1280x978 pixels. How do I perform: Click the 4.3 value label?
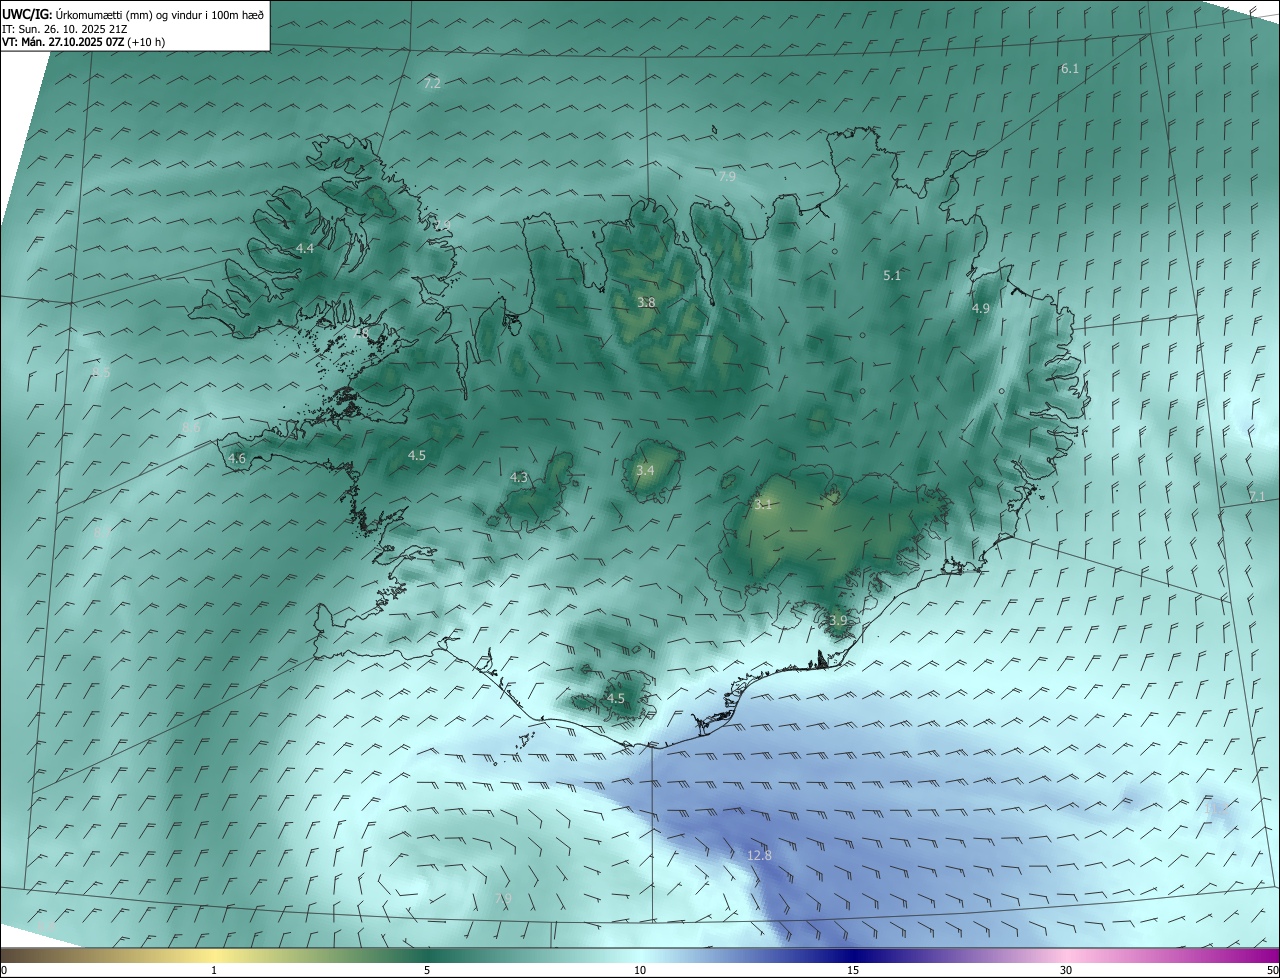519,478
